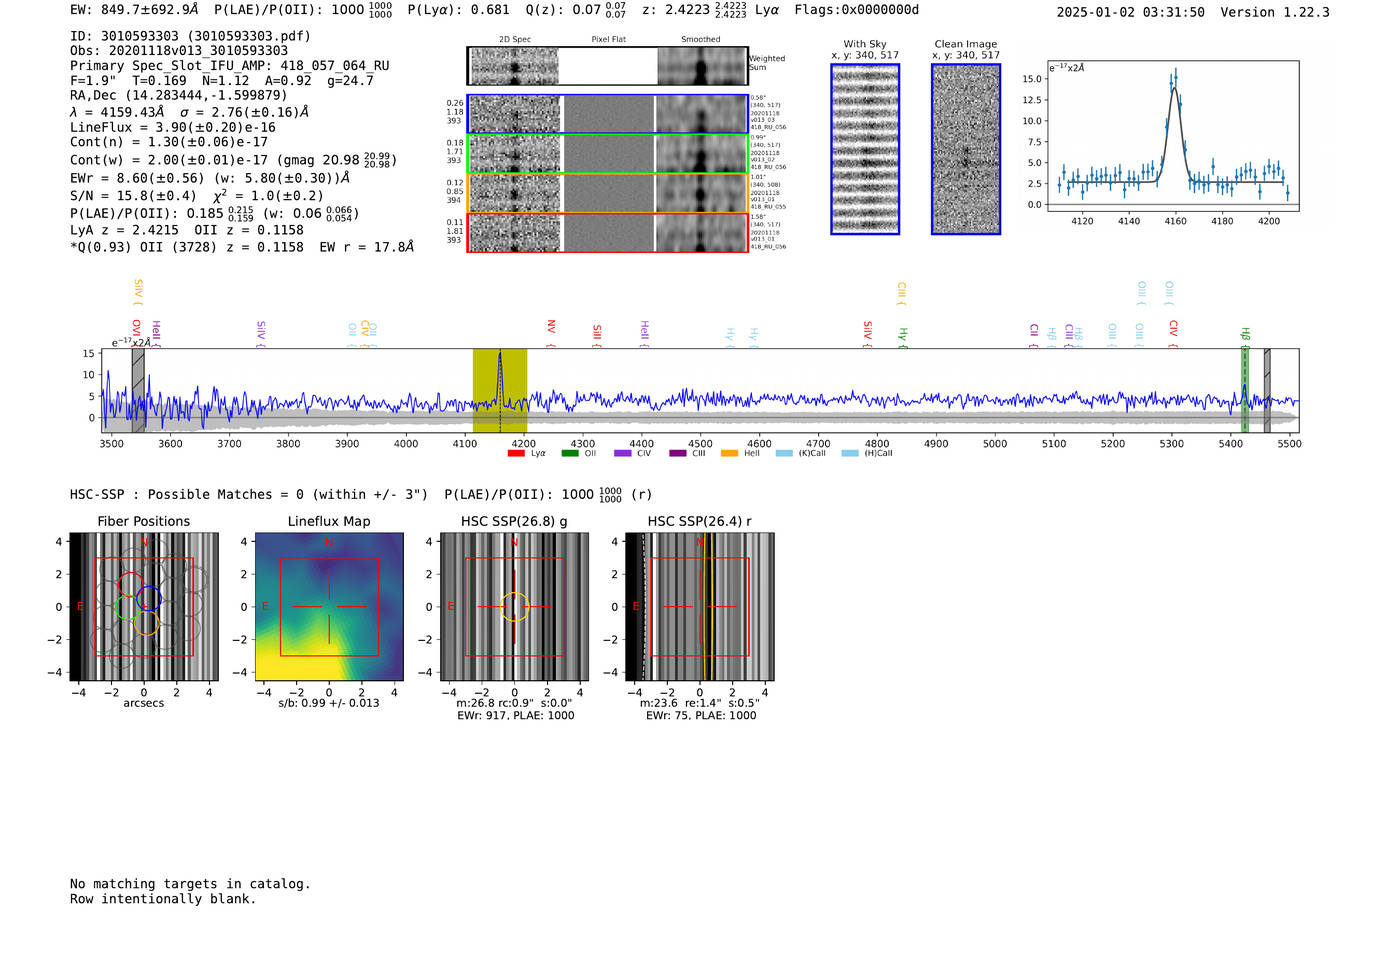Click the Obs: 20201118v013_3010593303 line
Screen dimensions: 1400x953
[x=179, y=51]
